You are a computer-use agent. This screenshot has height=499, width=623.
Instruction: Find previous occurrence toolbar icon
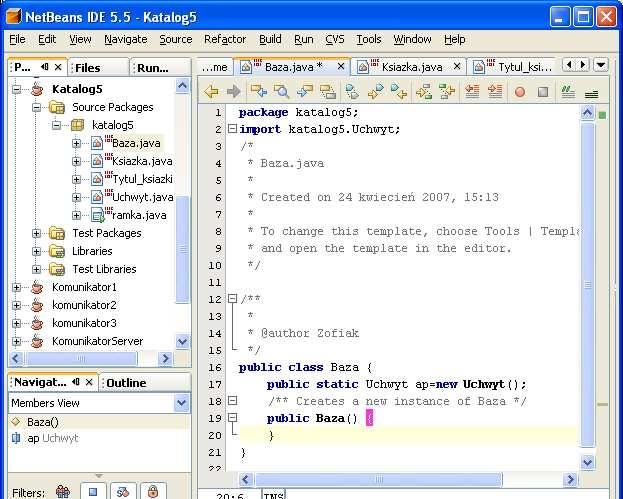[259, 91]
